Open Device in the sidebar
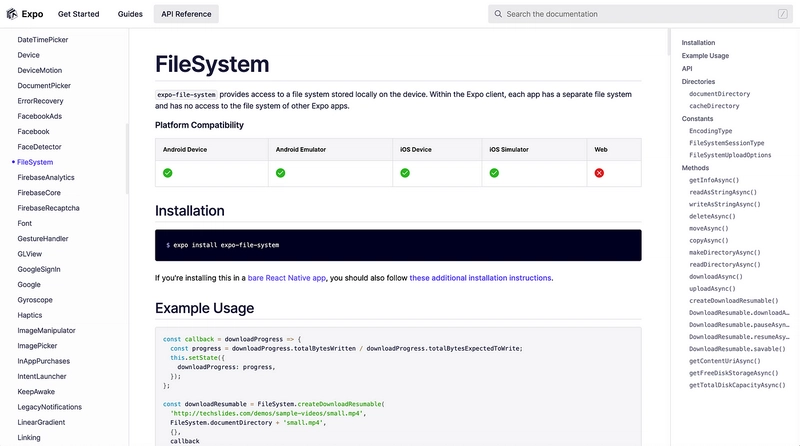 (x=29, y=55)
